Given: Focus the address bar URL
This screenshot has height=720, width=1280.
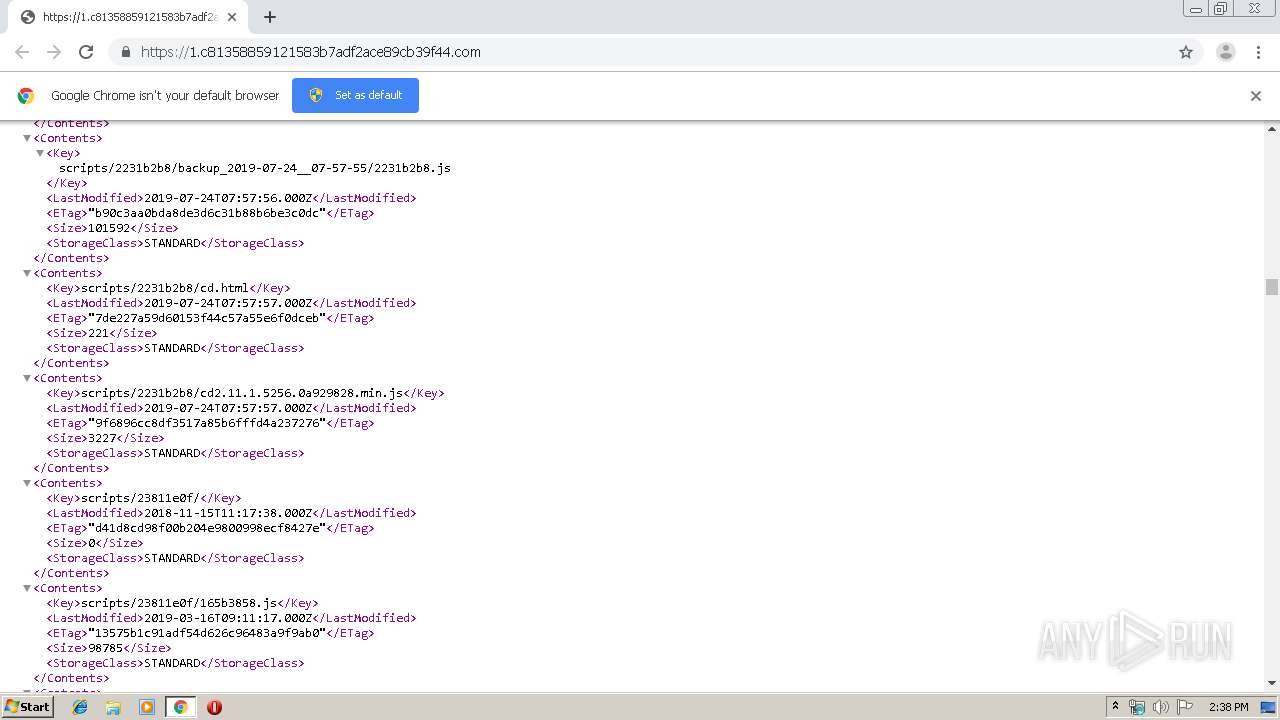Looking at the screenshot, I should [x=311, y=52].
